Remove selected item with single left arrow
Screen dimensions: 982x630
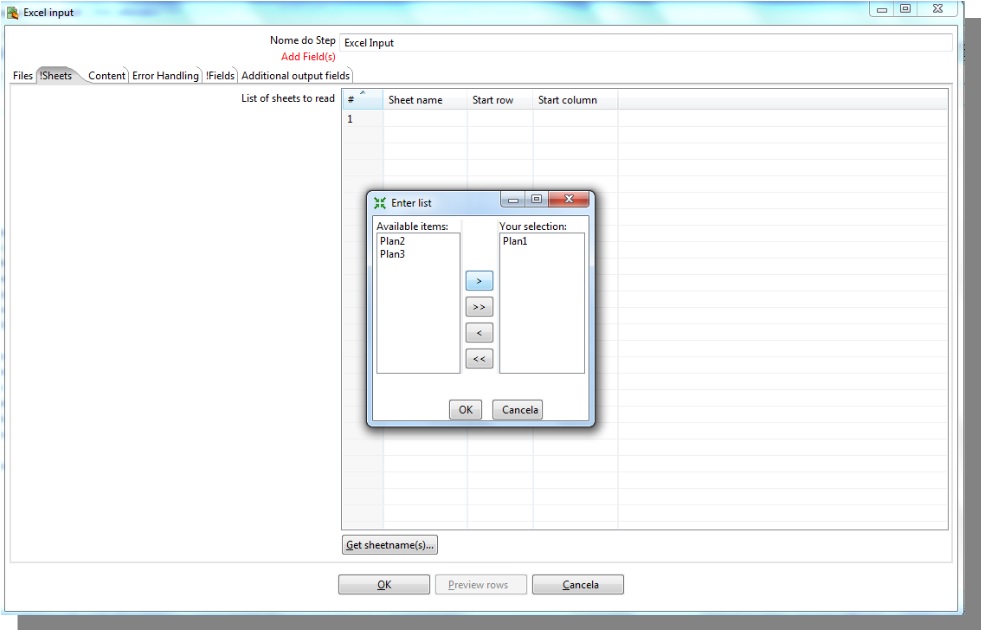(479, 333)
